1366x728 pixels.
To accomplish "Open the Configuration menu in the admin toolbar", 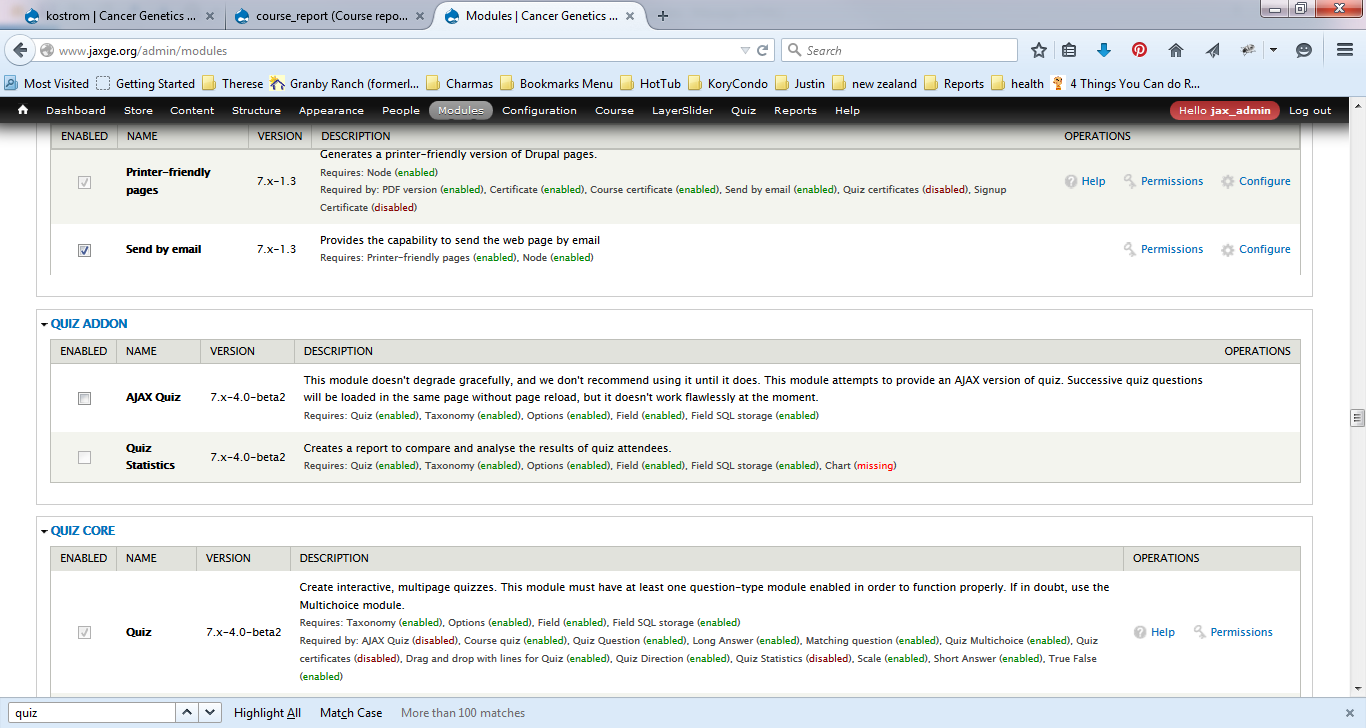I will 539,111.
